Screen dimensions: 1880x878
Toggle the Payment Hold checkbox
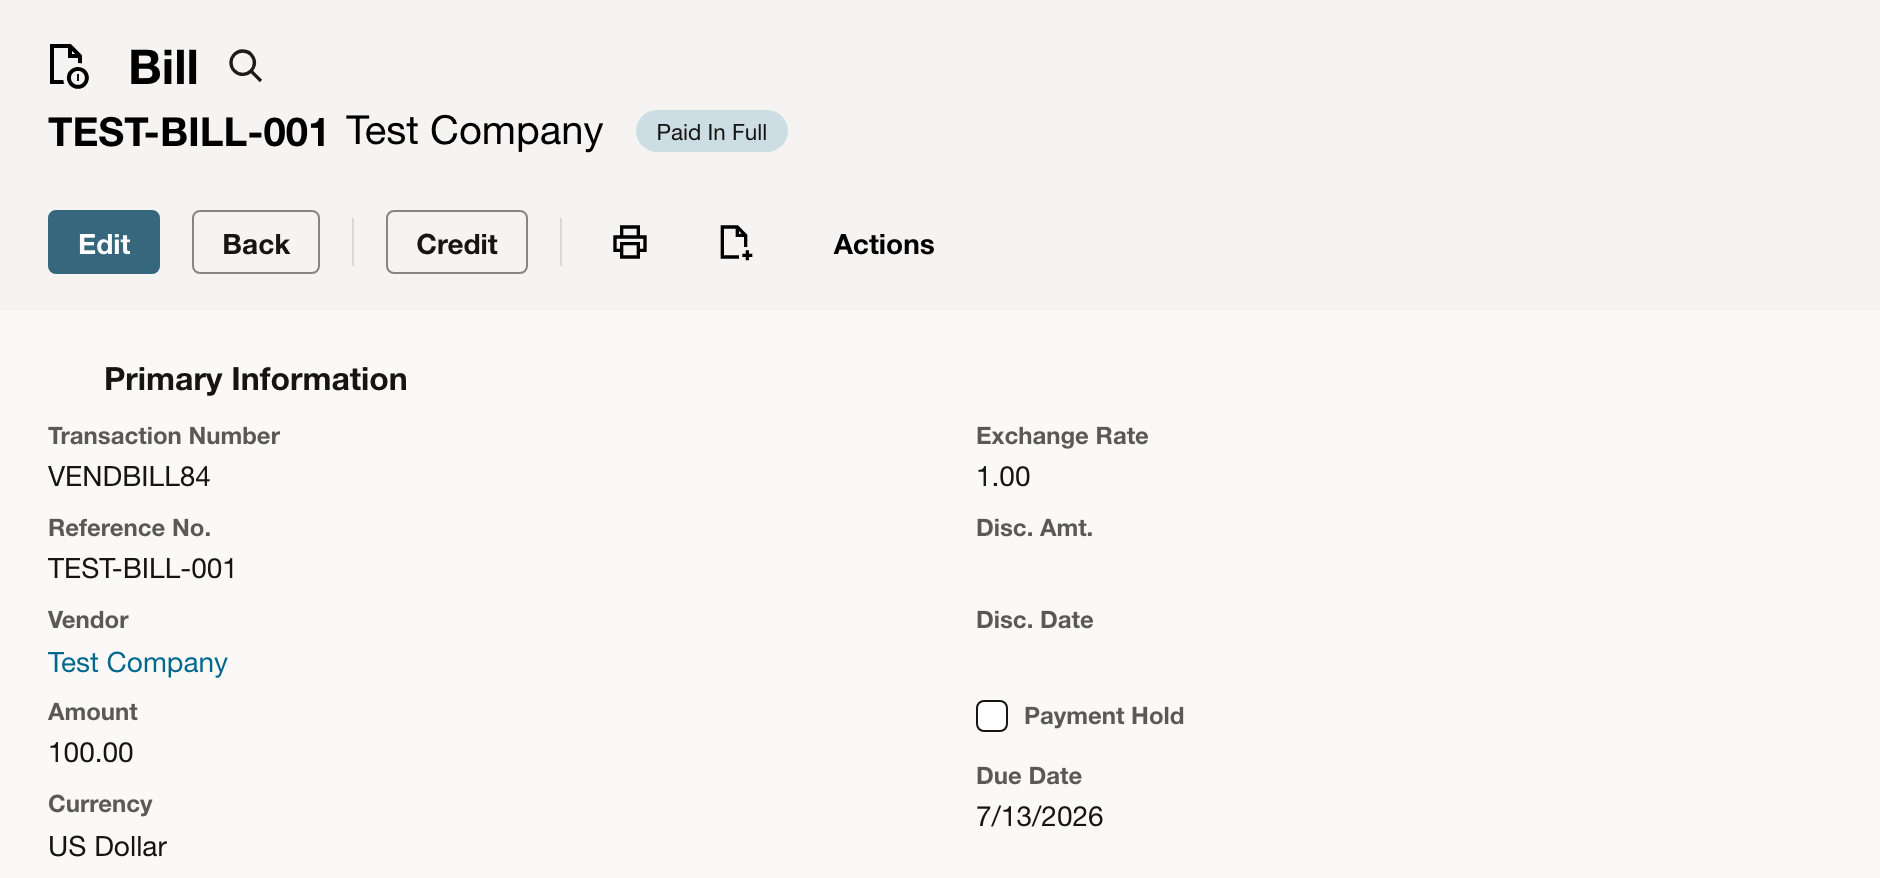[x=992, y=716]
